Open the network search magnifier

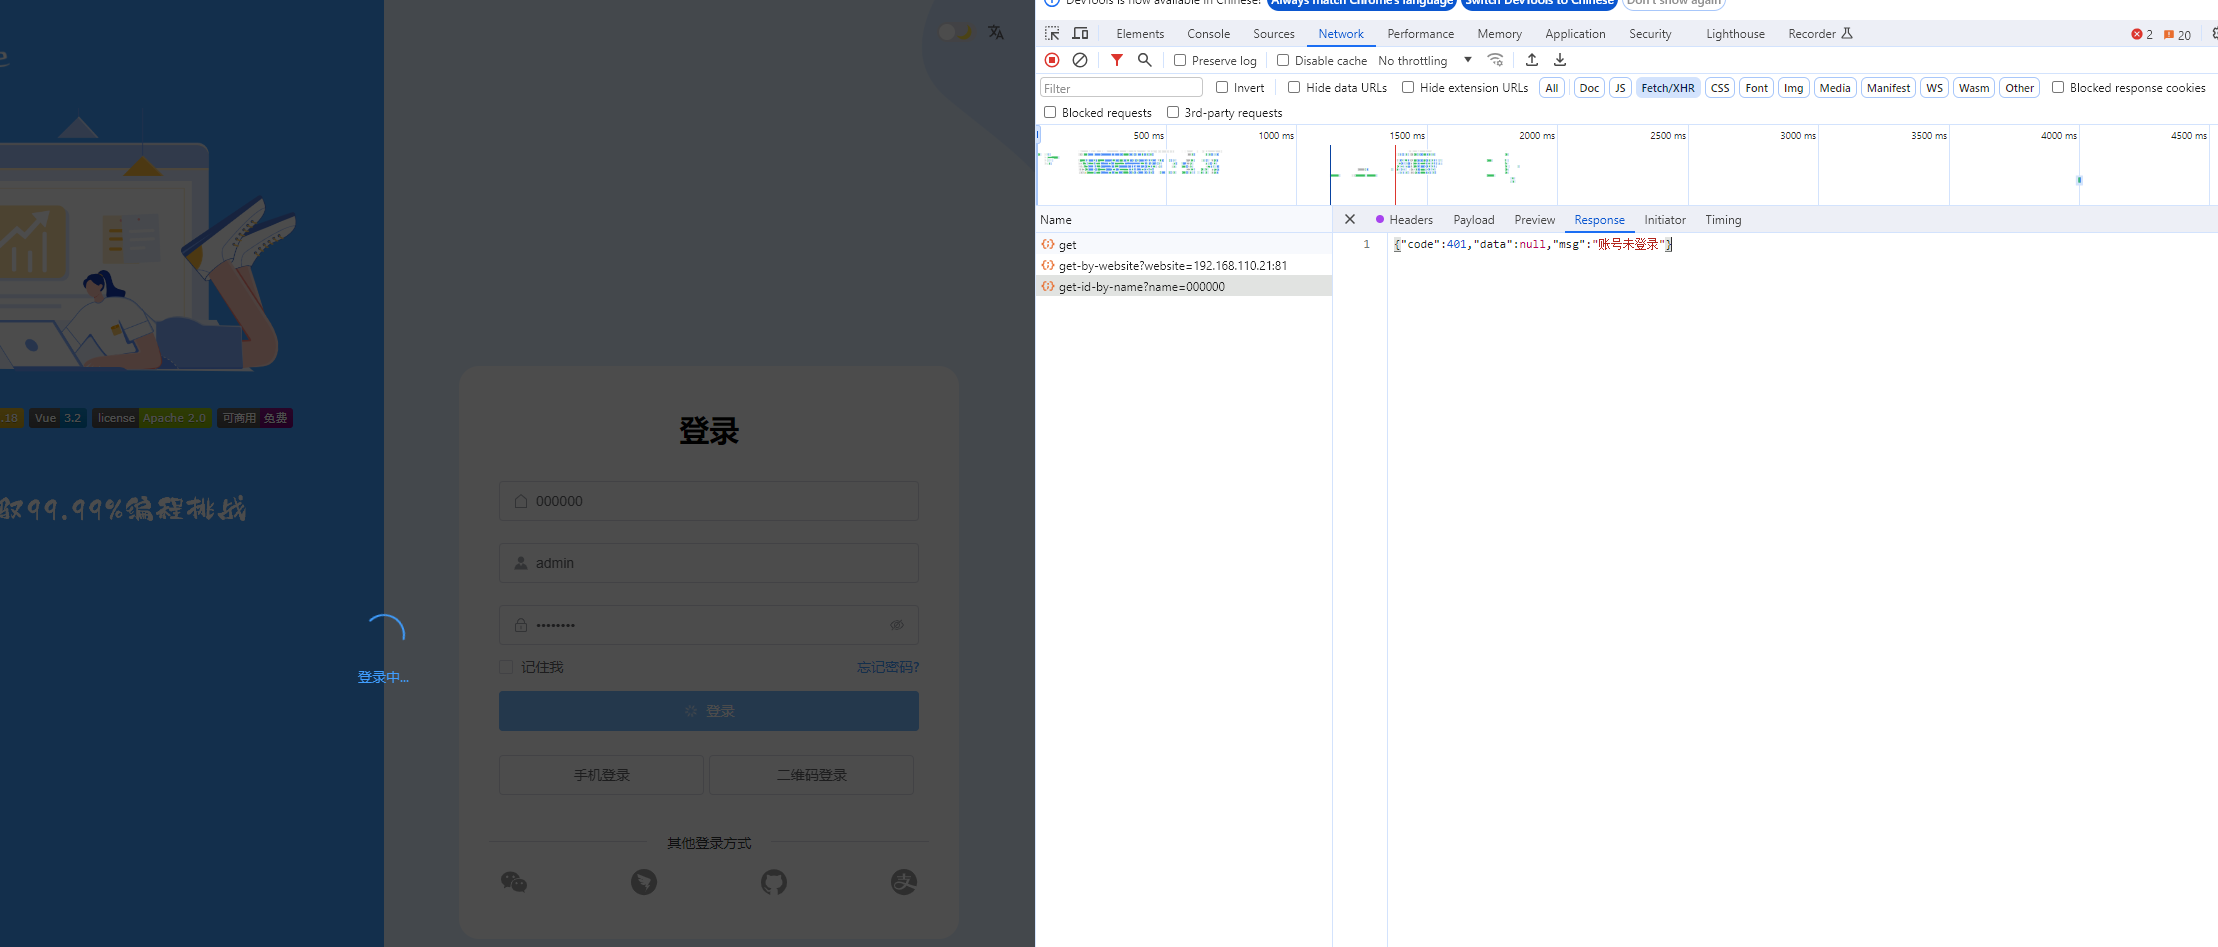pos(1145,60)
